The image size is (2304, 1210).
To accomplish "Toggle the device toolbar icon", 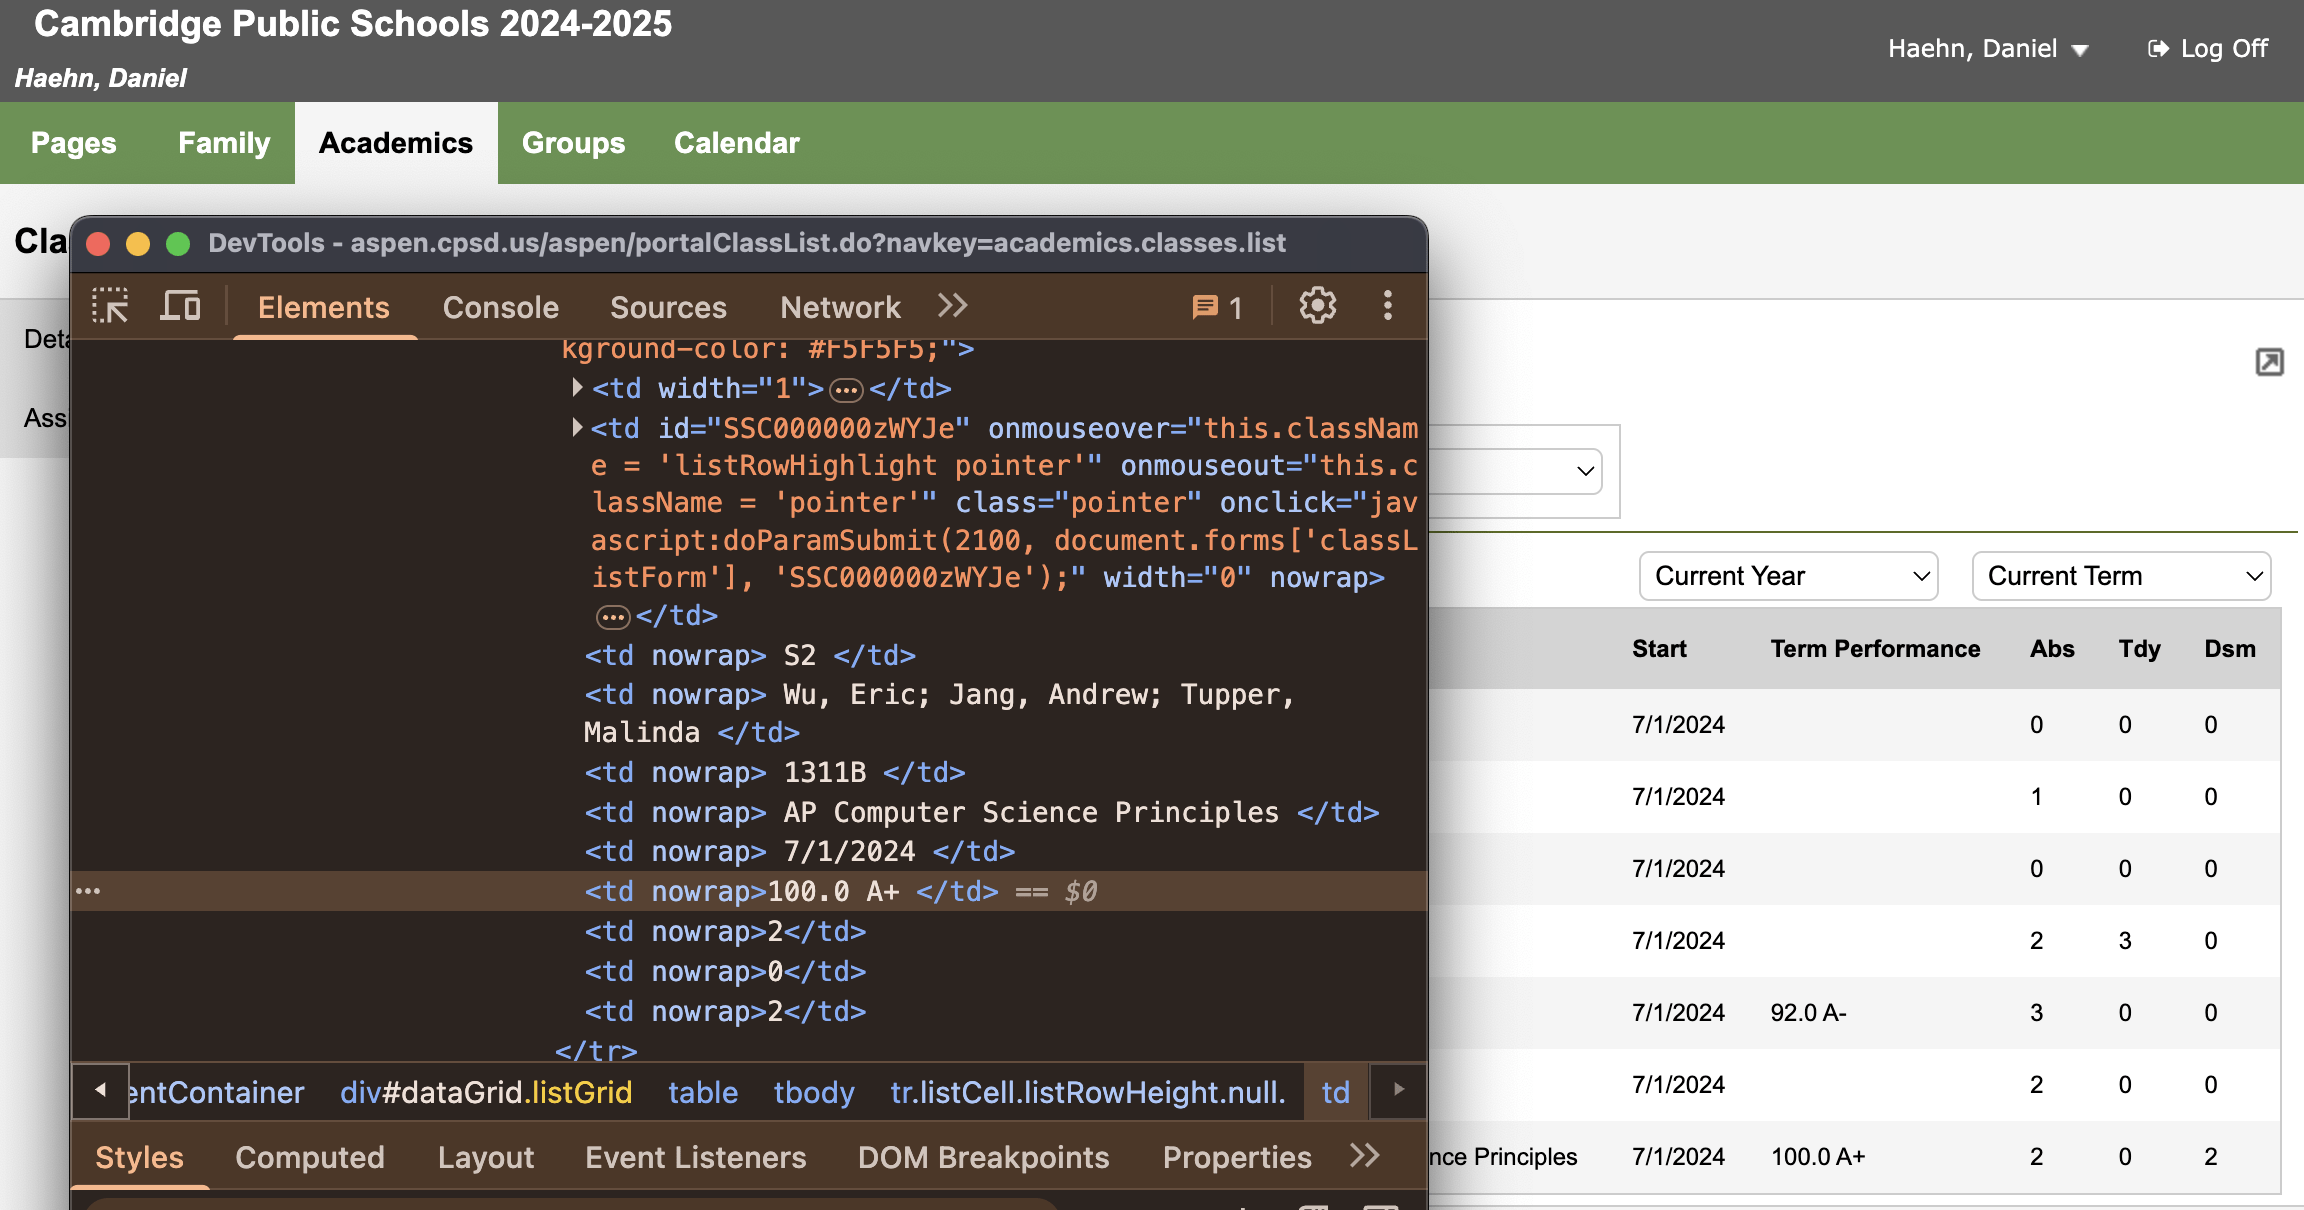I will pyautogui.click(x=180, y=306).
